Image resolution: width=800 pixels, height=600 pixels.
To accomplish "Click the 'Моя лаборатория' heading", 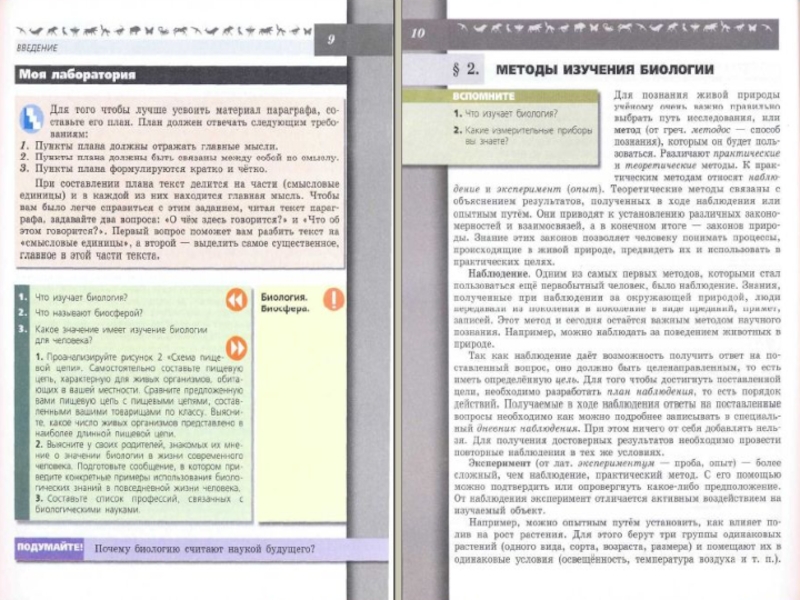I will pos(77,75).
